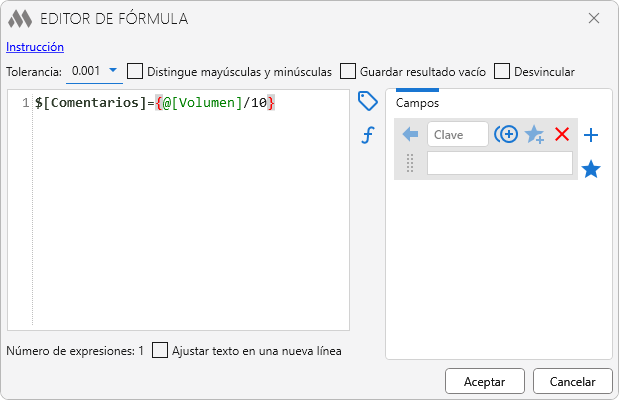Click the tag icon beside the formula editor
The width and height of the screenshot is (619, 400).
[x=367, y=101]
